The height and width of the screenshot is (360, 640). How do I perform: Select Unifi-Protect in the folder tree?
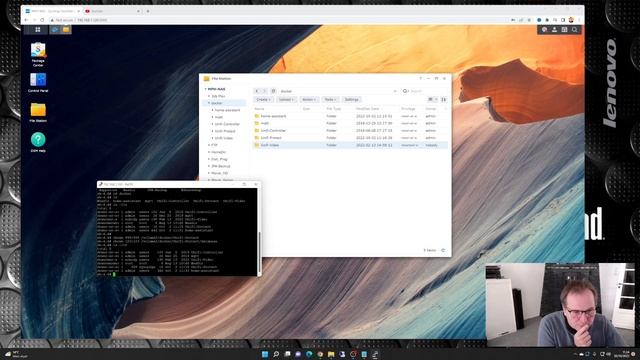tap(225, 131)
